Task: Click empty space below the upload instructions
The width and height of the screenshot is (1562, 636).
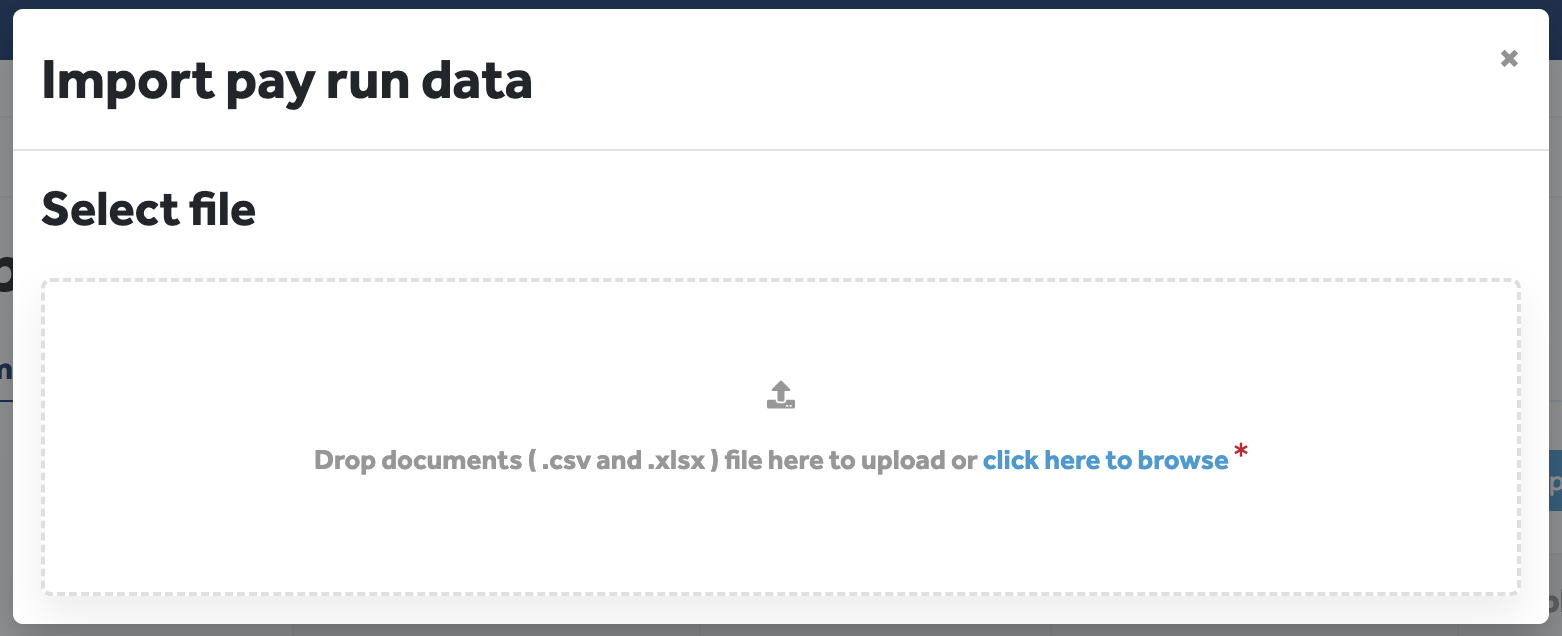Action: [x=780, y=535]
